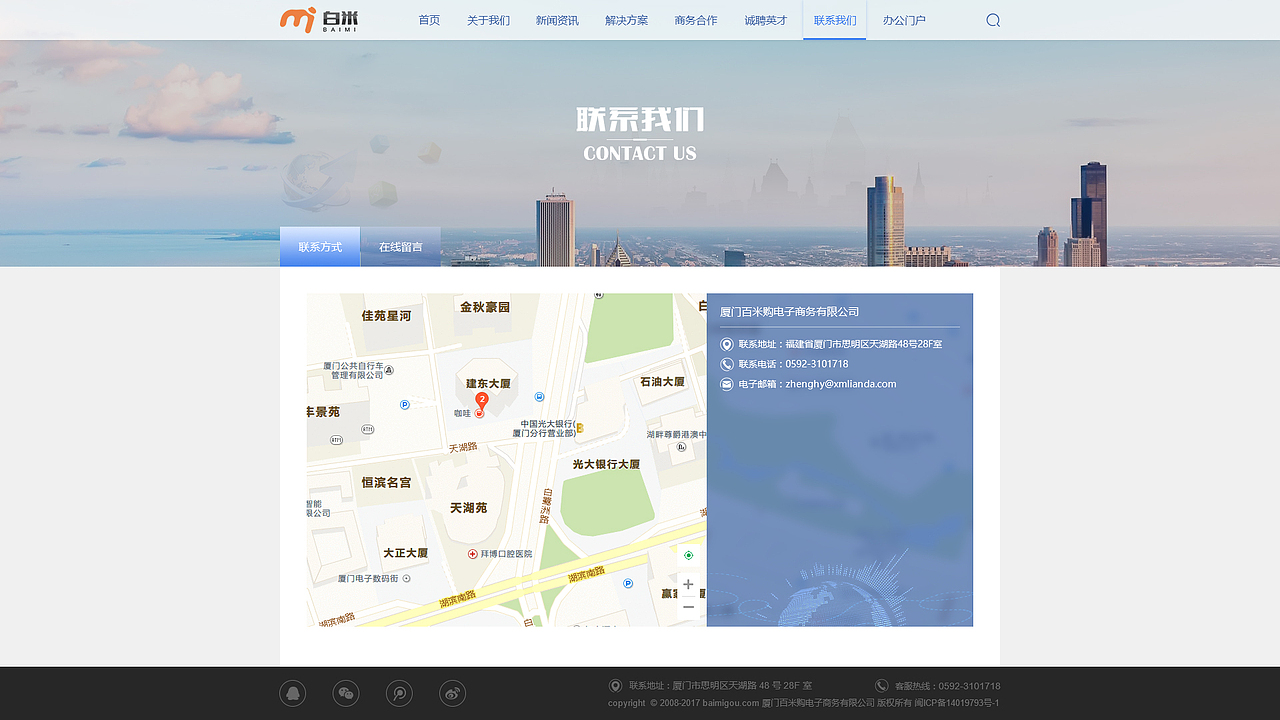Screen dimensions: 1280x720
Task: Click the CONTACT US banner heading
Action: point(640,153)
